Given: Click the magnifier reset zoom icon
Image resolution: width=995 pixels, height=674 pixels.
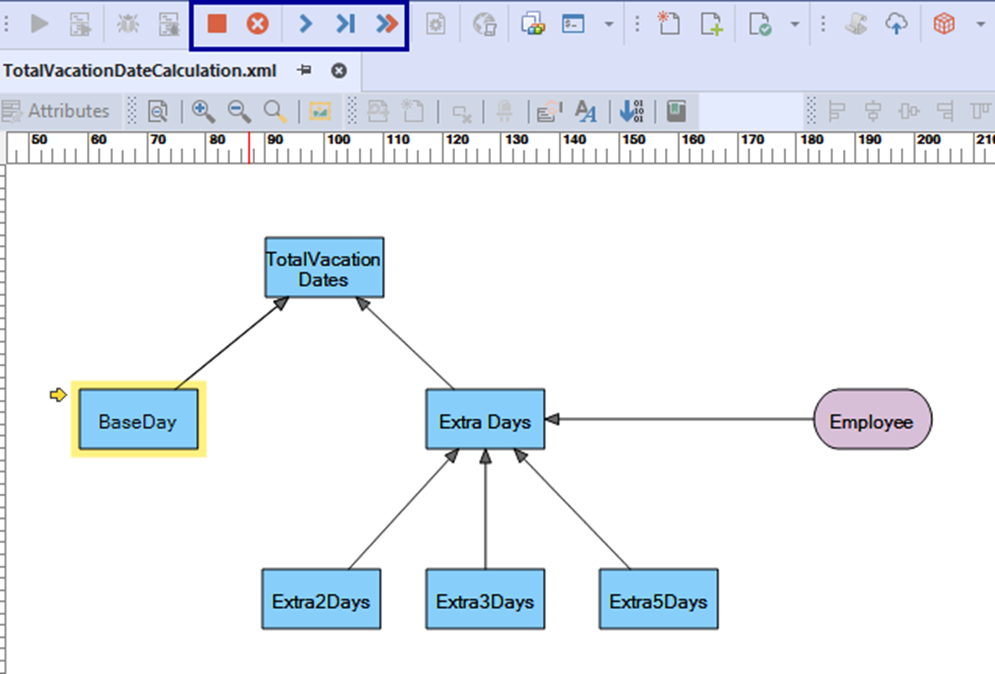Looking at the screenshot, I should tap(275, 111).
